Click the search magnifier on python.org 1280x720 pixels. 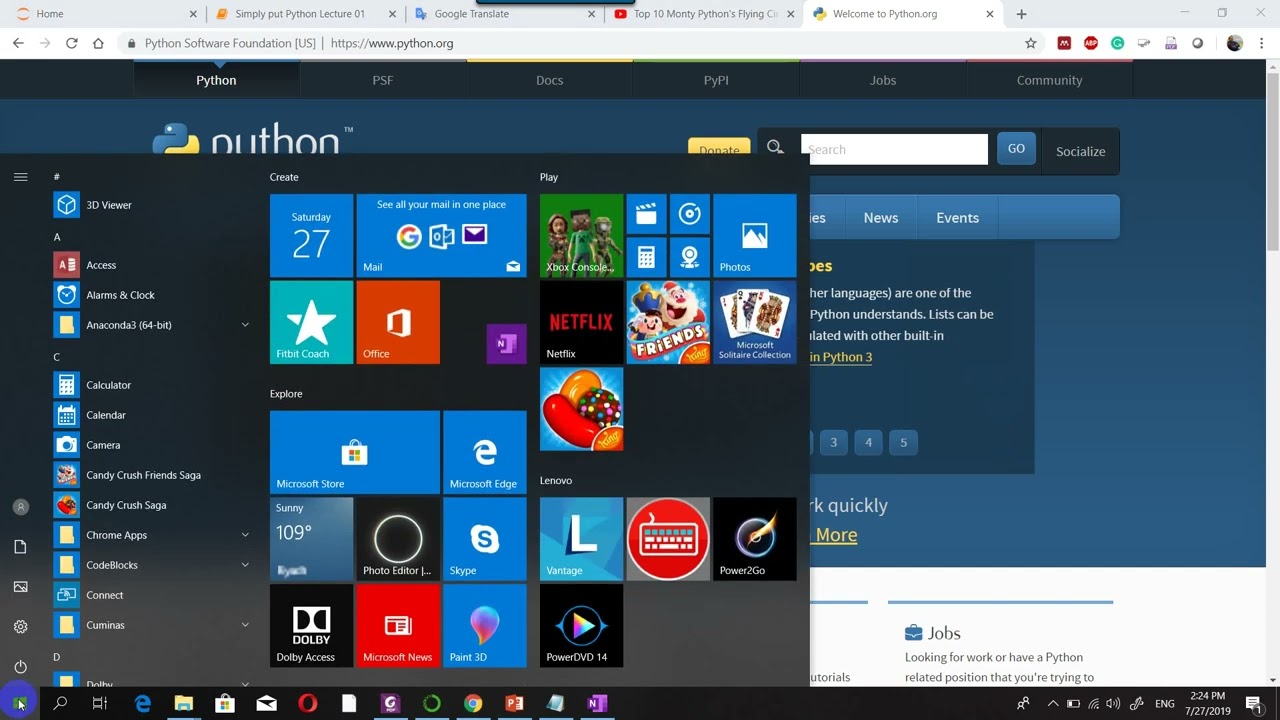pyautogui.click(x=775, y=148)
